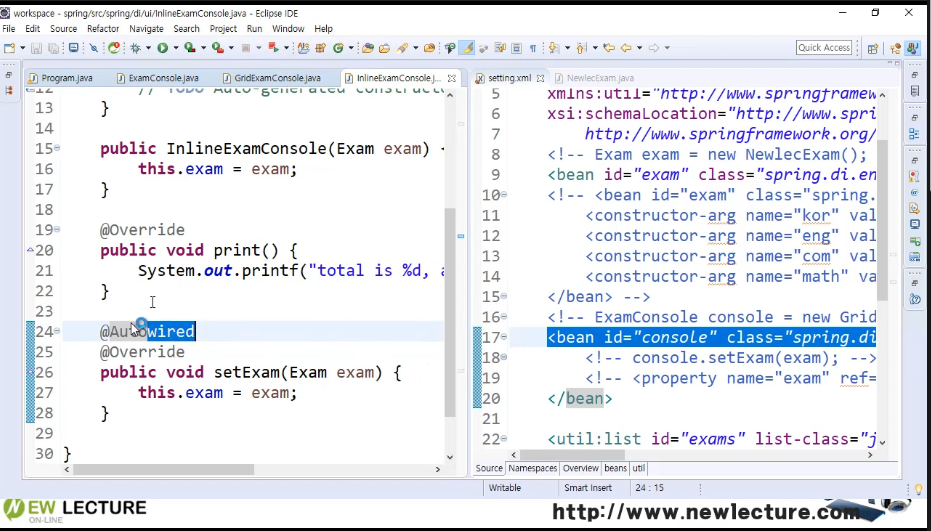Toggle Block Selection Mode icon
This screenshot has width=931, height=531.
click(x=515, y=48)
